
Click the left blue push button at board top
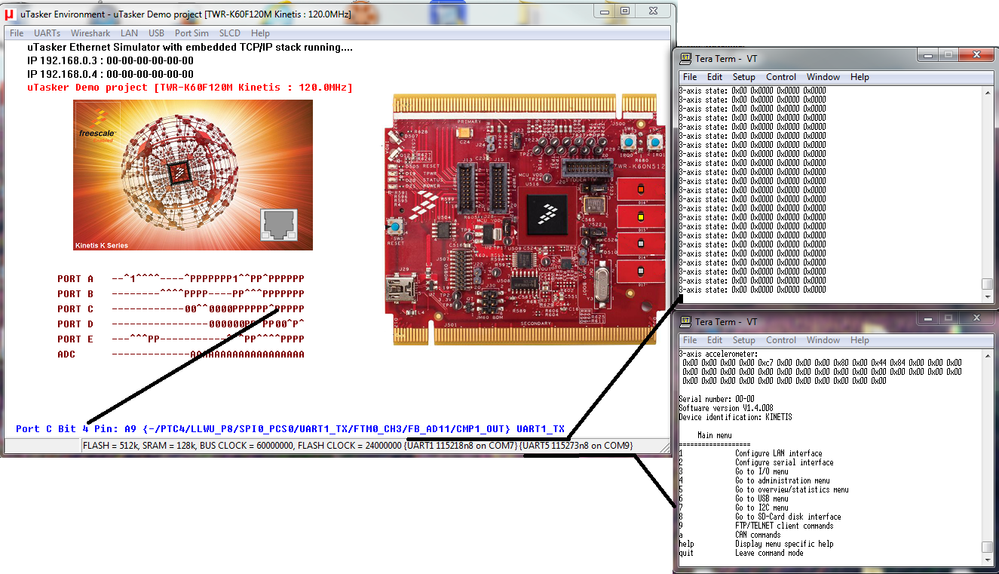629,141
